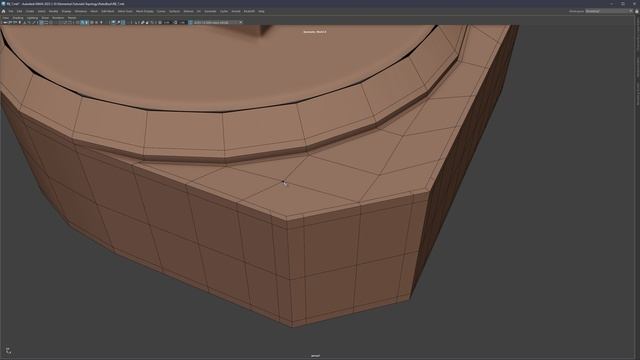The height and width of the screenshot is (360, 640).
Task: Open the viewport View panel menu
Action: (6, 18)
